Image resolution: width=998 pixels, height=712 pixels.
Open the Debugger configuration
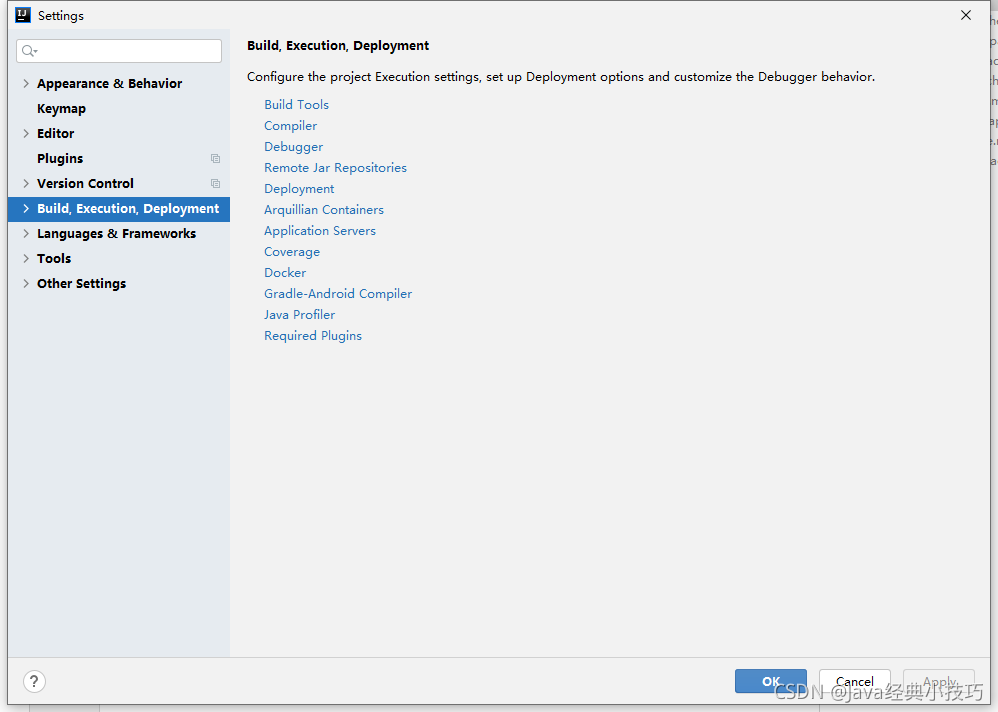pyautogui.click(x=293, y=146)
